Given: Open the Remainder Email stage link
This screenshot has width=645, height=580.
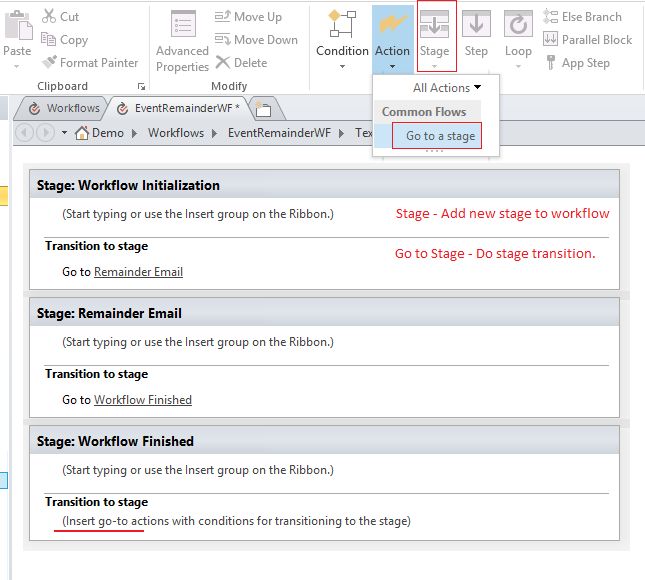Looking at the screenshot, I should 139,272.
